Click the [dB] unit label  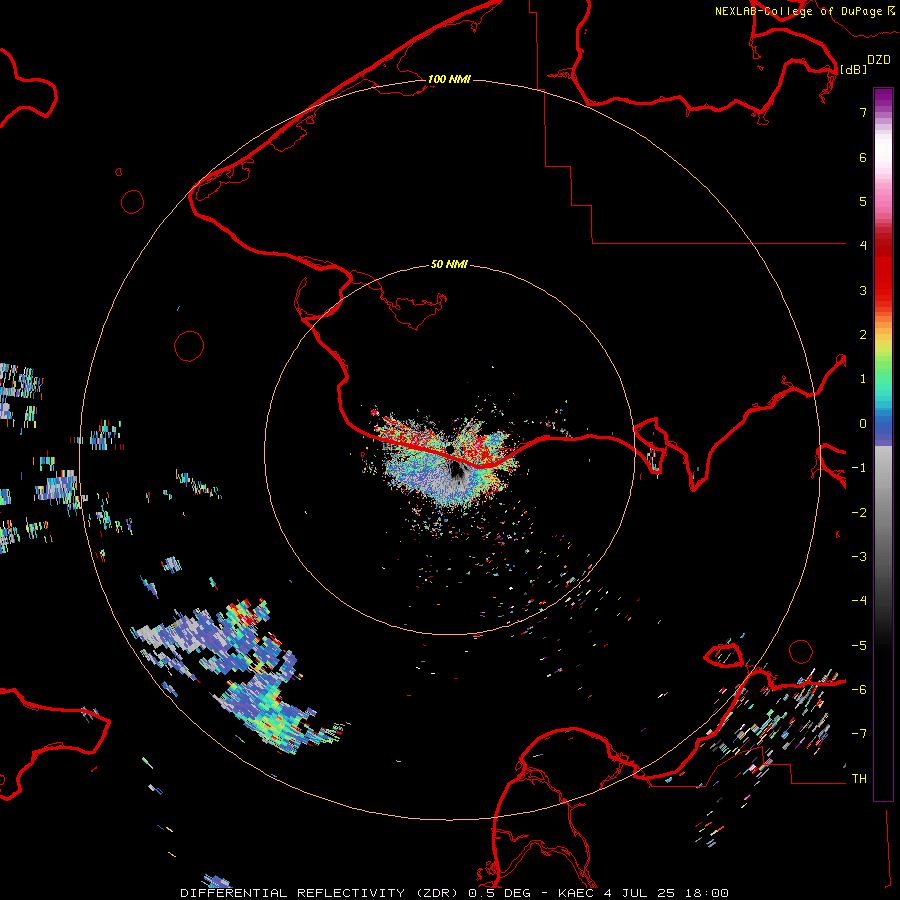point(853,69)
